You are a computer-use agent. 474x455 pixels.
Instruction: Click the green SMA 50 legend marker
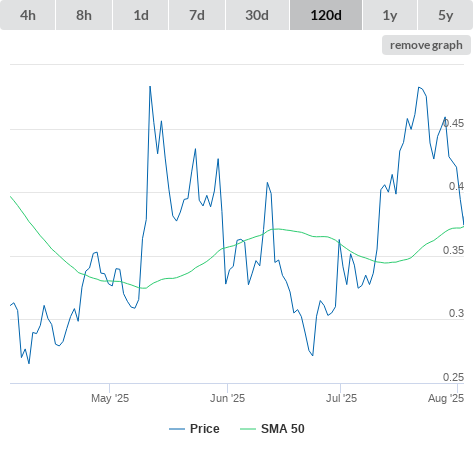point(248,429)
